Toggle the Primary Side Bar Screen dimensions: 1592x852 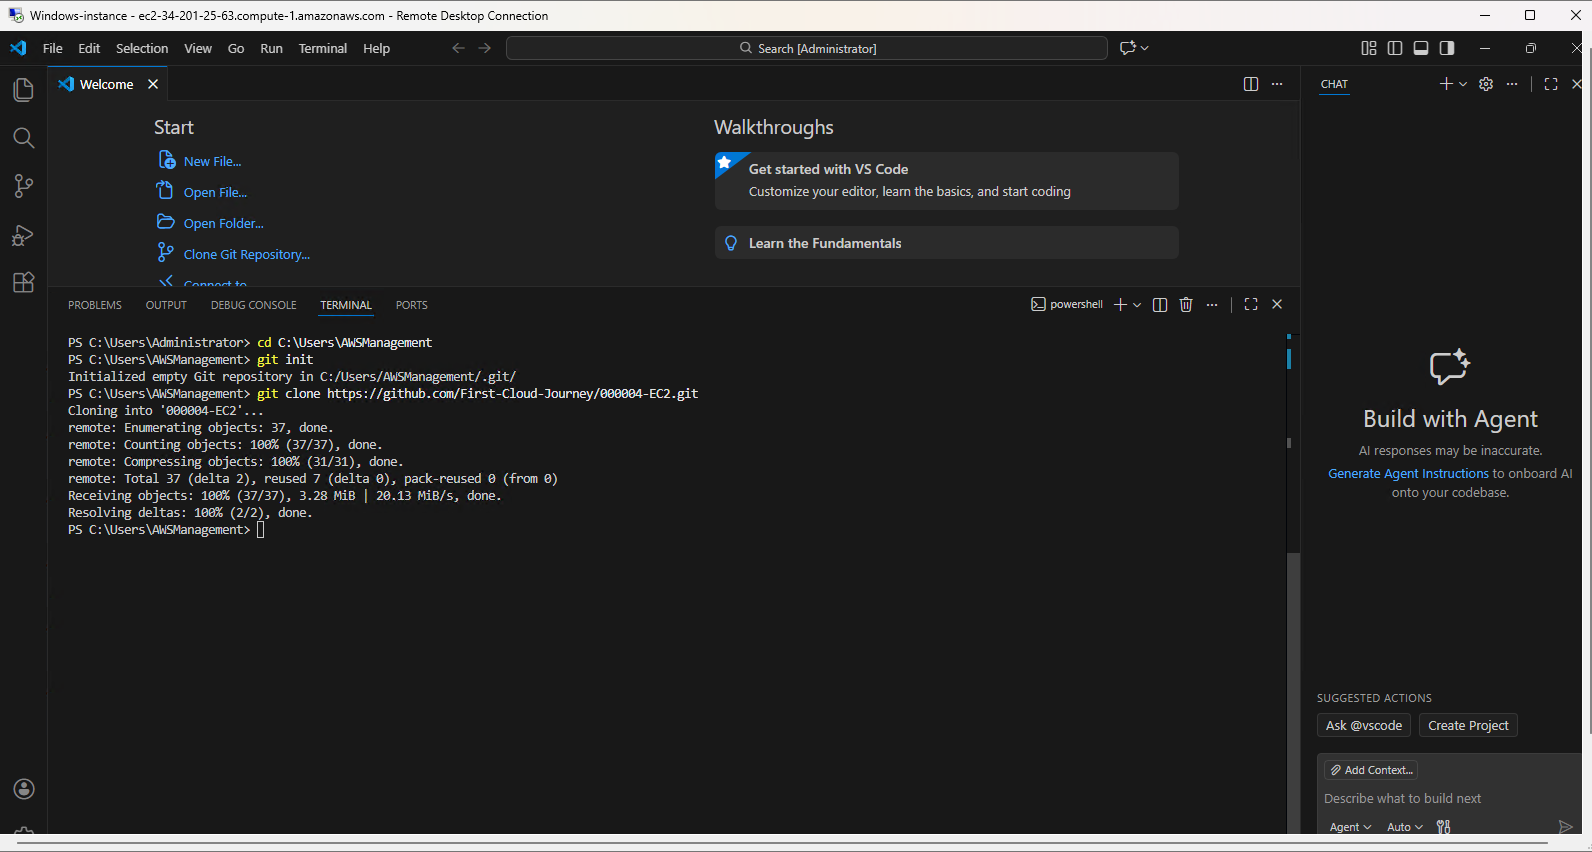(x=1395, y=48)
